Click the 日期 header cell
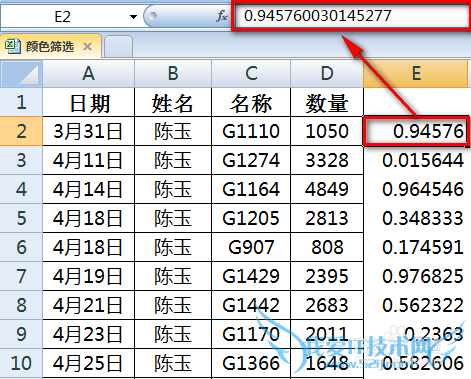Screen dimensions: 471x379 (89, 102)
